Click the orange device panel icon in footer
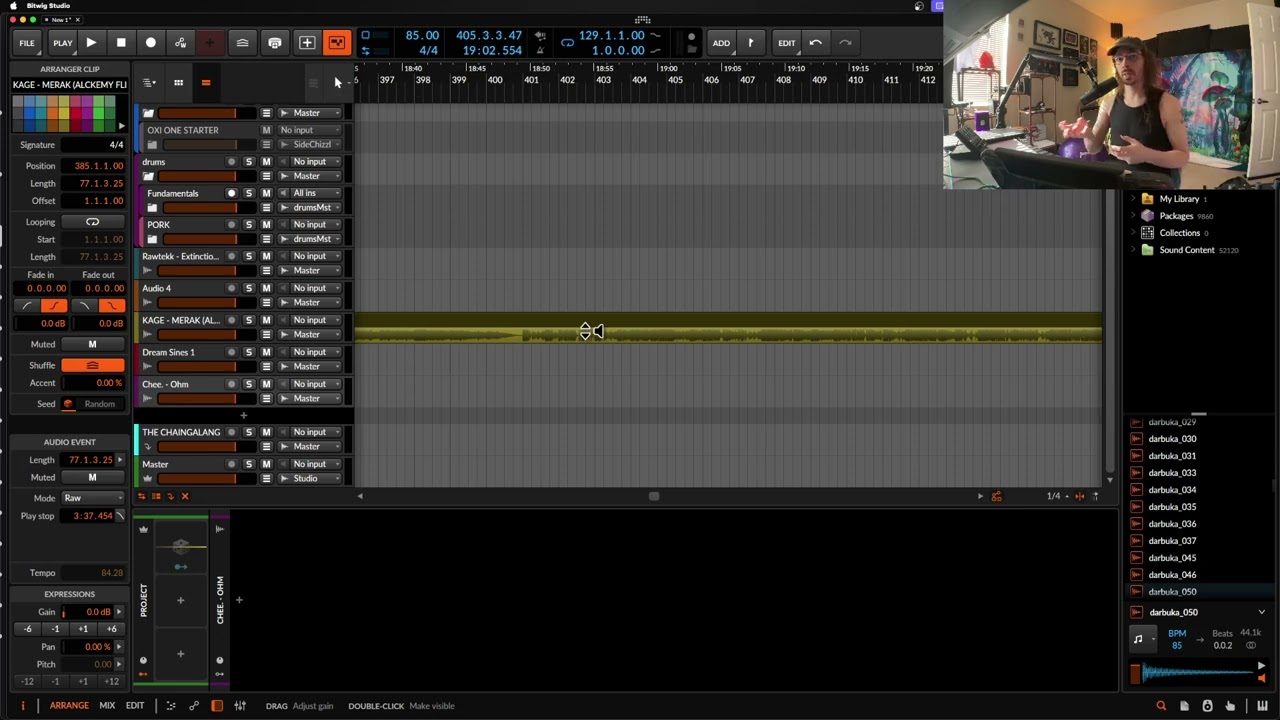The width and height of the screenshot is (1280, 720). click(217, 706)
